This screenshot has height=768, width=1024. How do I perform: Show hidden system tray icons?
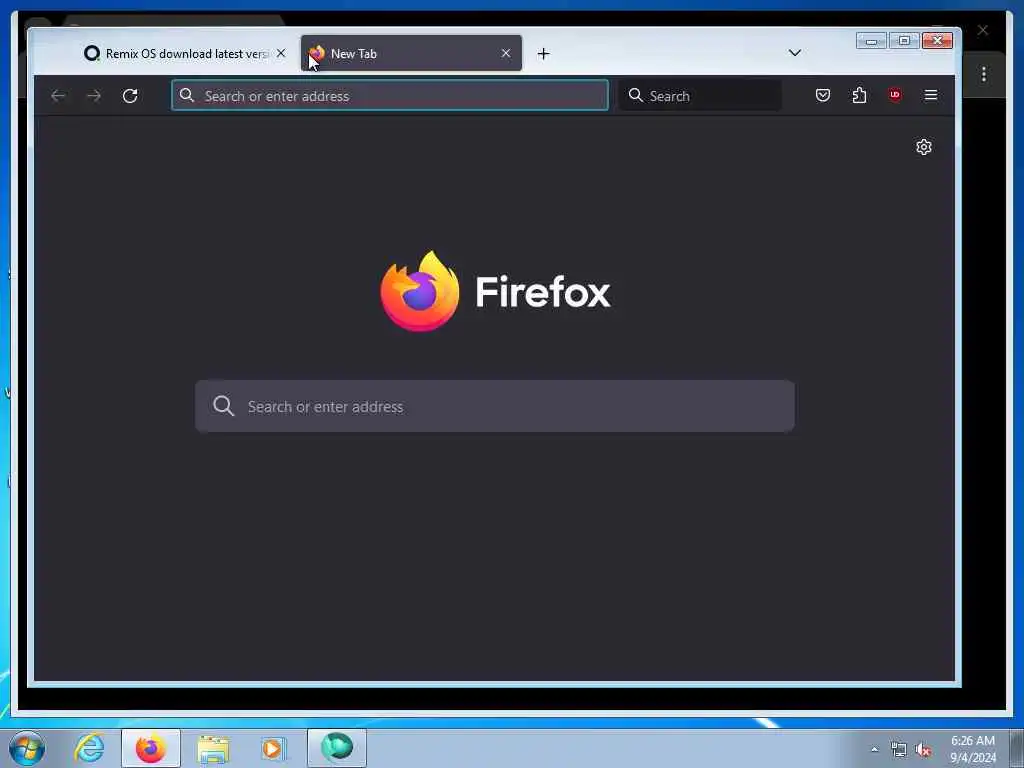[x=874, y=749]
